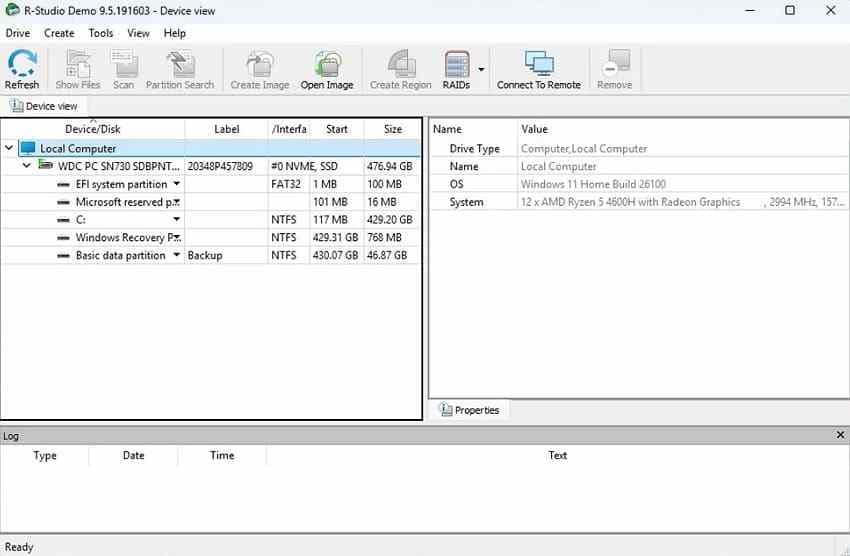Open the Basic data partition dropdown arrow
850x556 pixels.
[x=177, y=255]
